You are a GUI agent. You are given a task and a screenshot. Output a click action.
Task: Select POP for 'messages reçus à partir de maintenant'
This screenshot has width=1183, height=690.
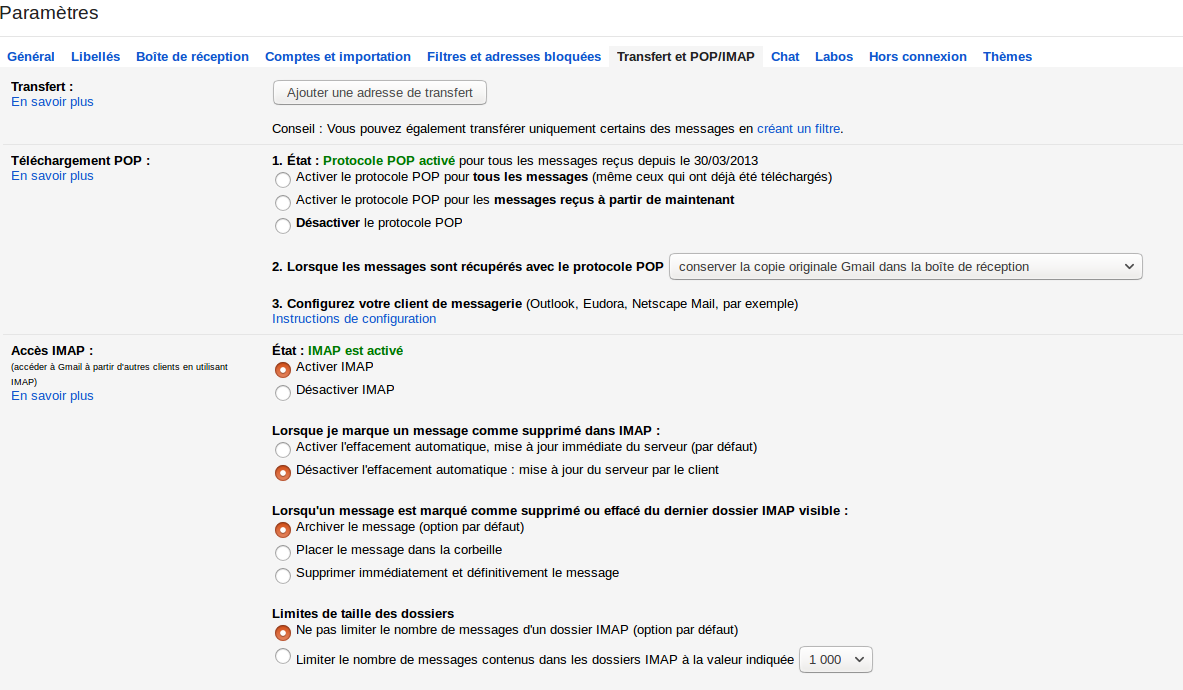283,202
